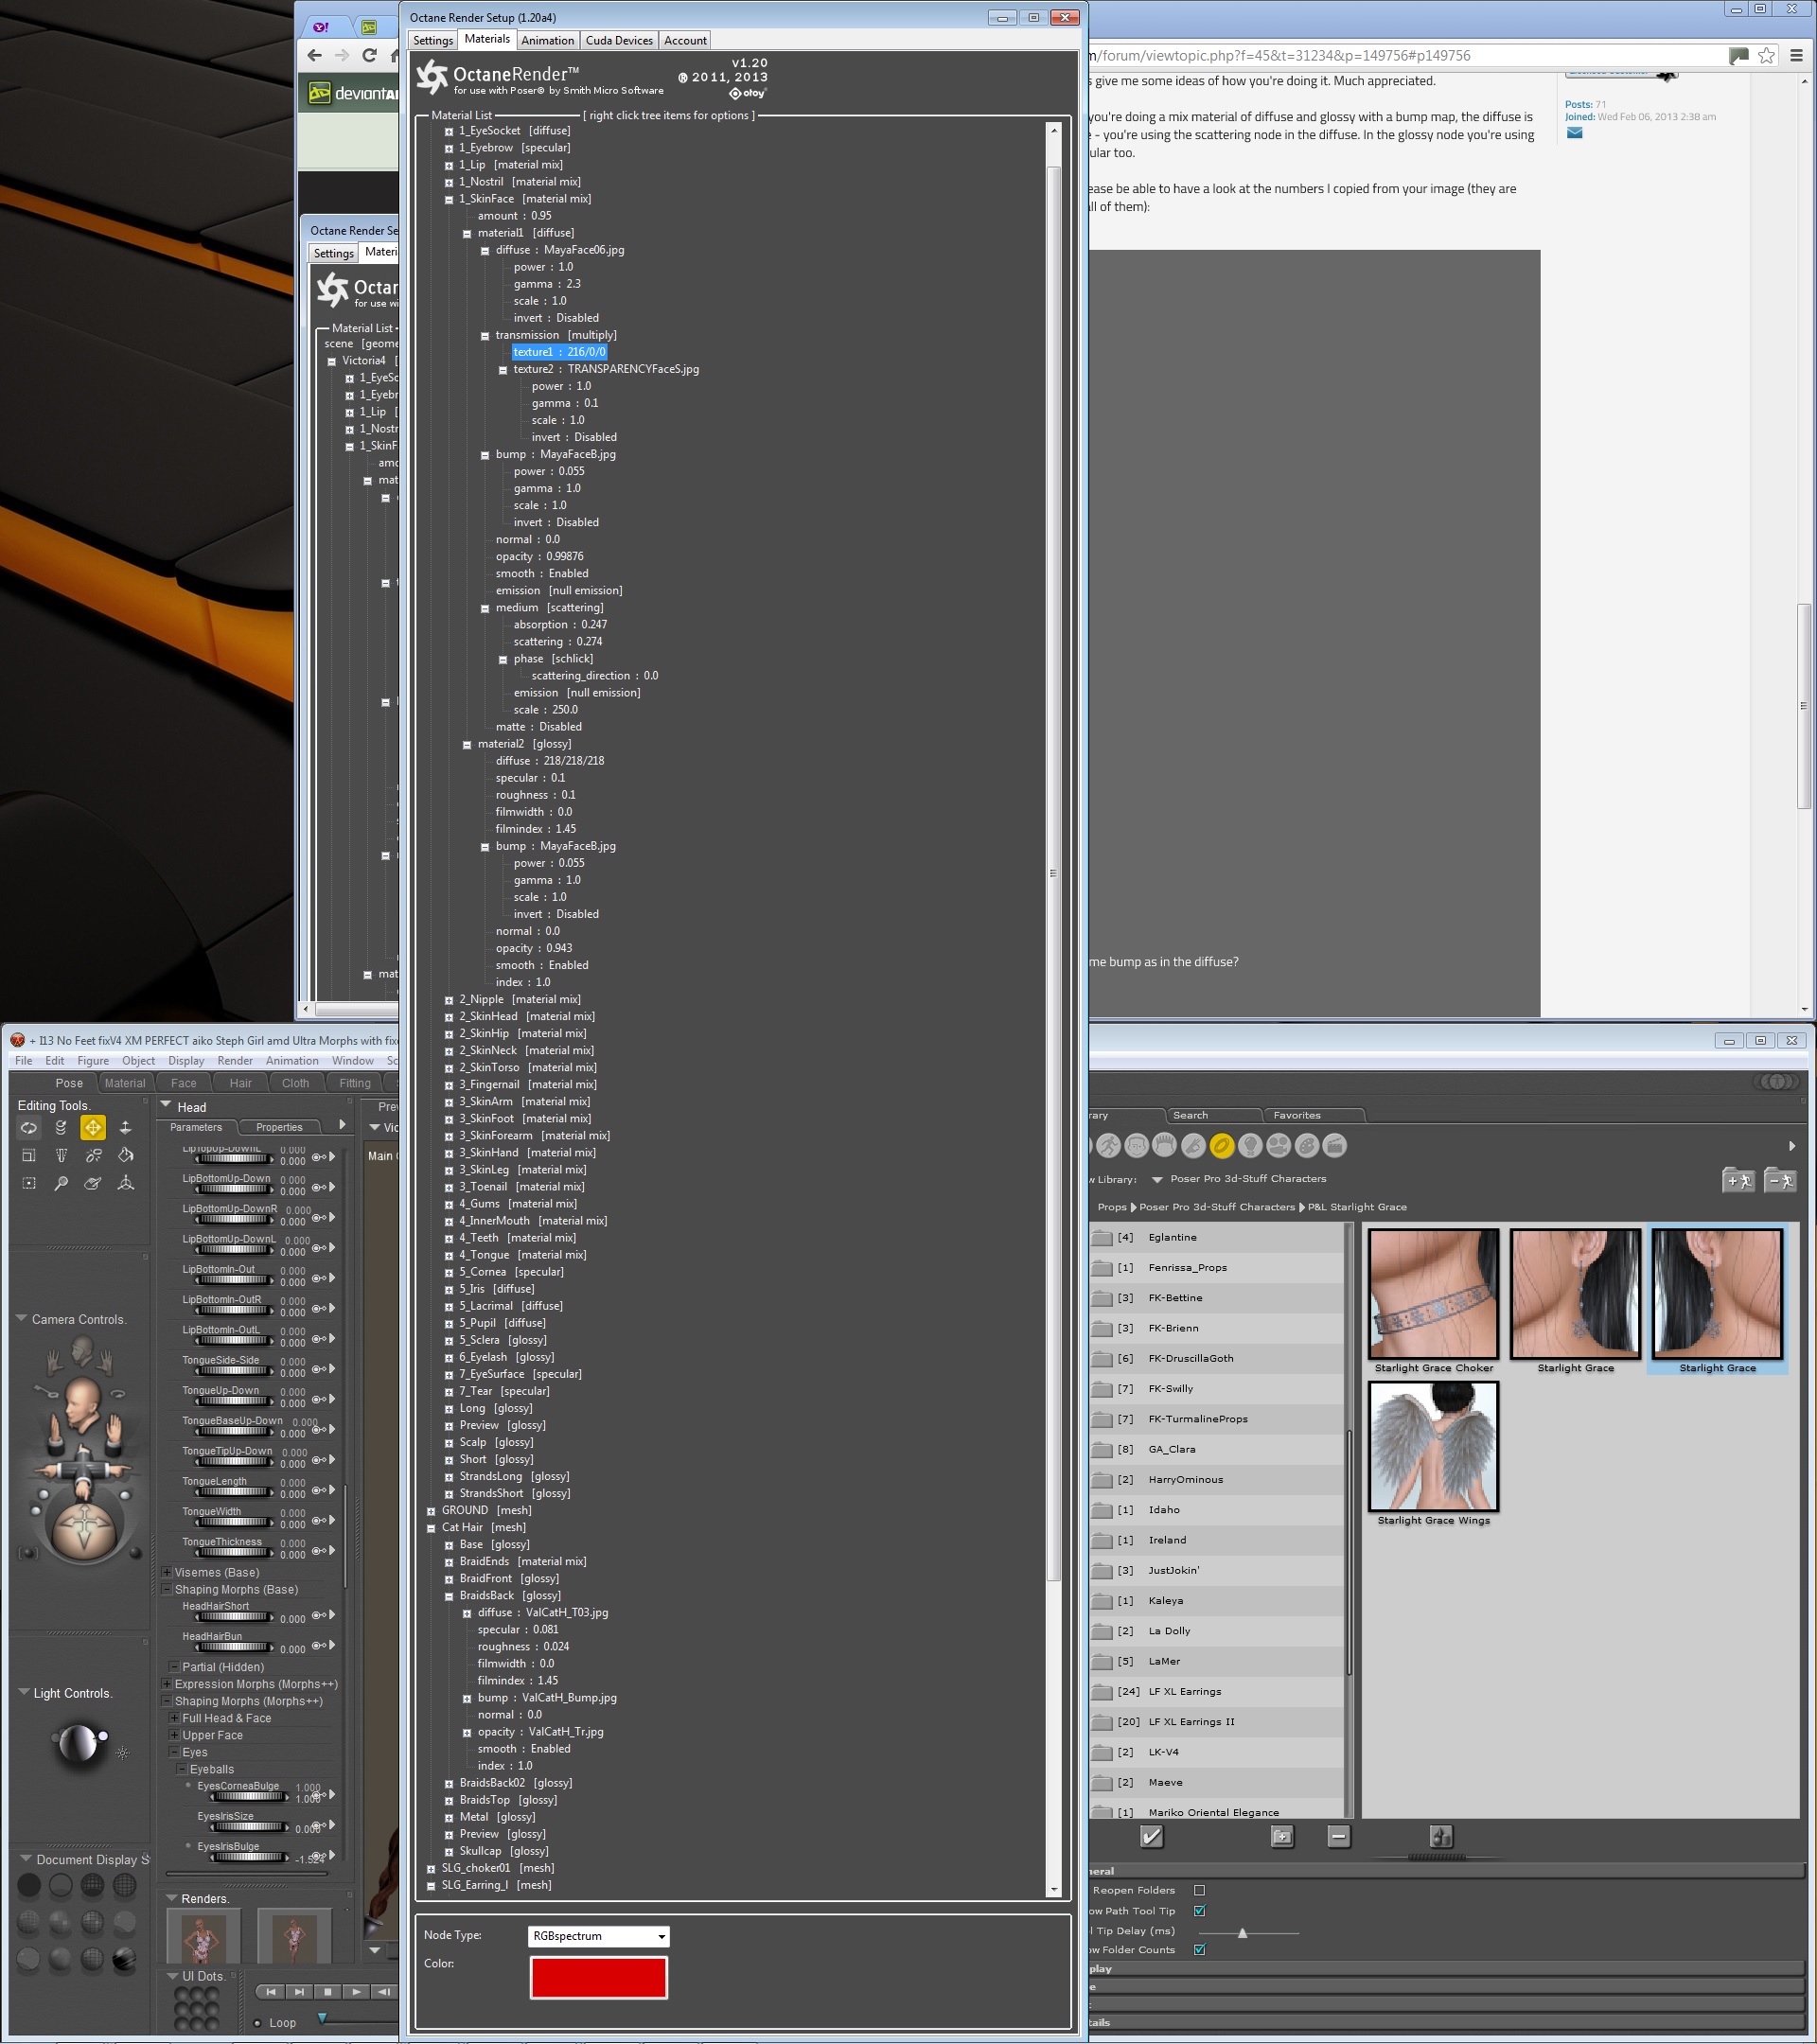Open the Cameras library category icon

[1278, 1146]
